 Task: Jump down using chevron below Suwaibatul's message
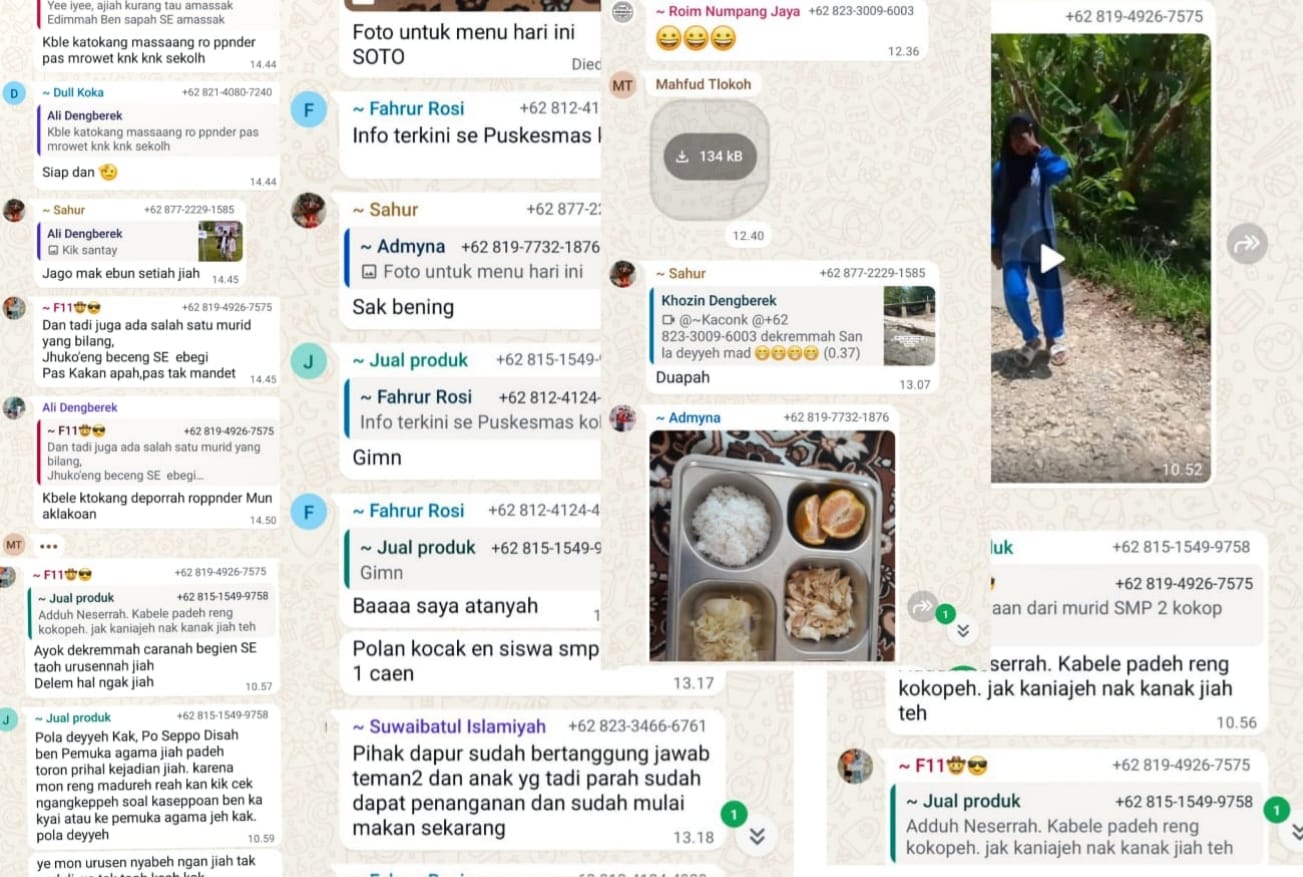(757, 837)
